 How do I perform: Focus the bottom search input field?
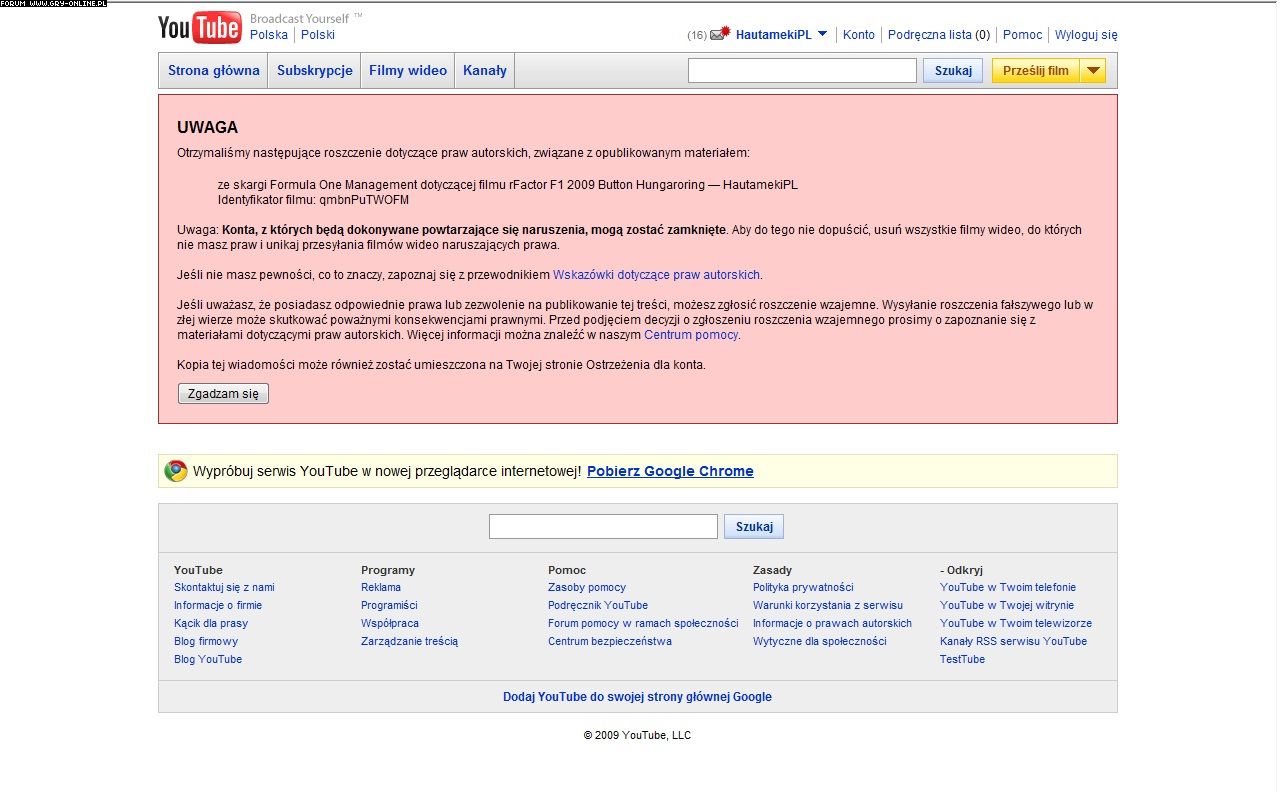(603, 526)
